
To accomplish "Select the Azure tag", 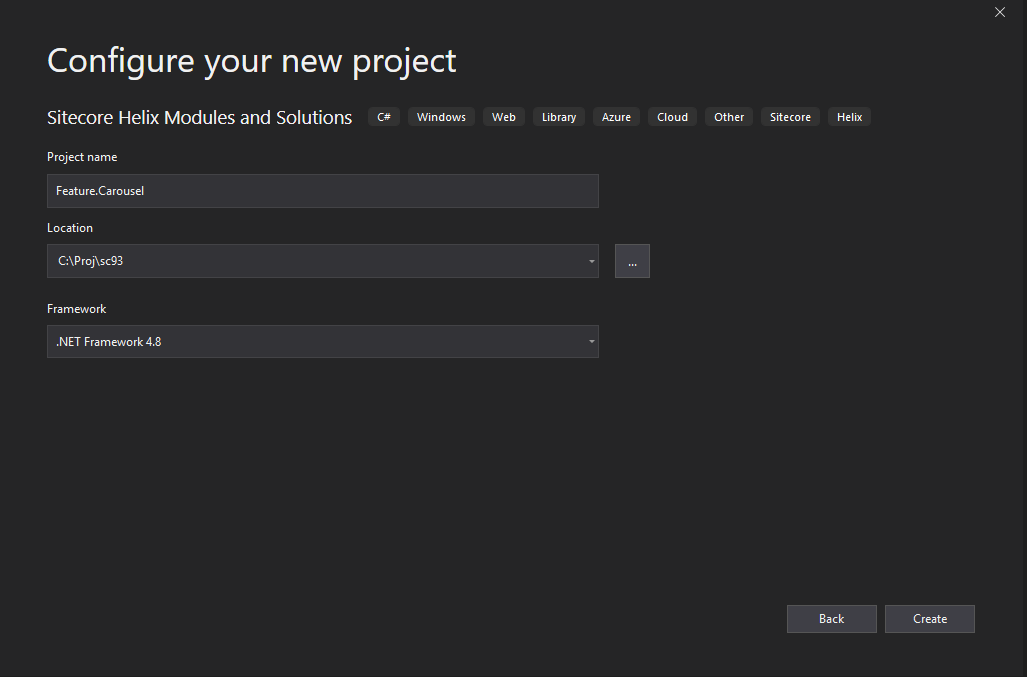I will [616, 117].
